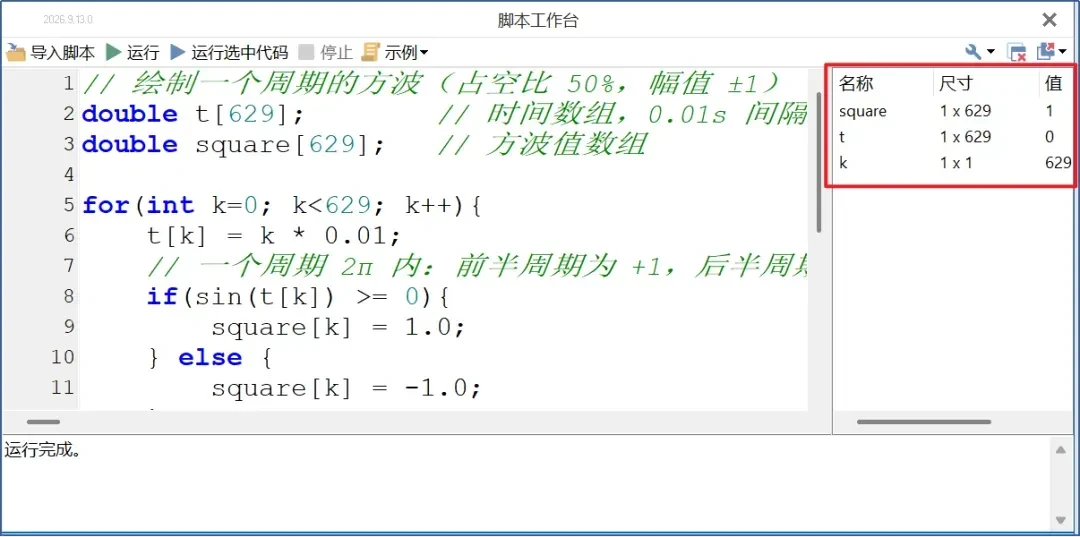Click the 值 column header
1080x537 pixels.
pyautogui.click(x=1054, y=84)
